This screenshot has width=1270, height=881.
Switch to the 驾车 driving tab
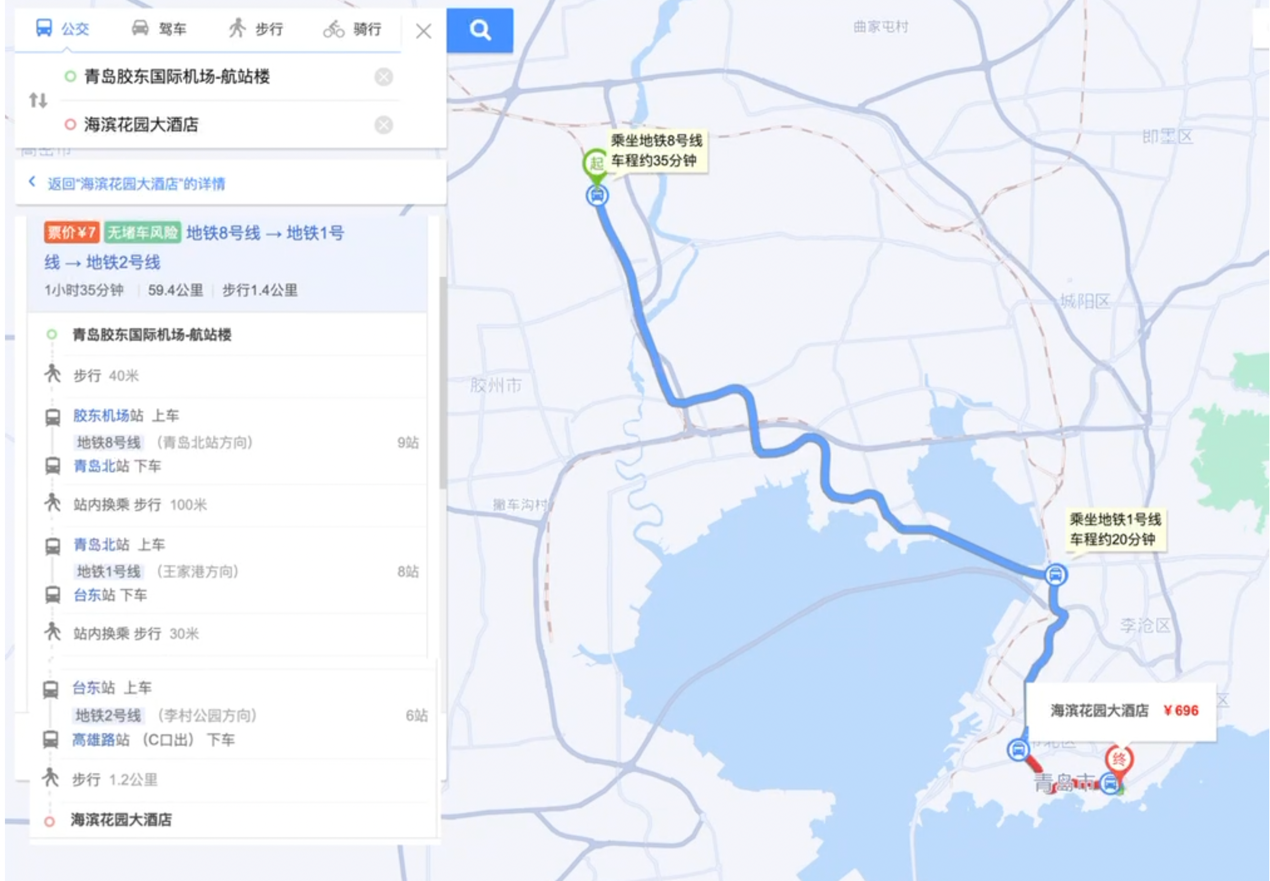click(x=159, y=29)
